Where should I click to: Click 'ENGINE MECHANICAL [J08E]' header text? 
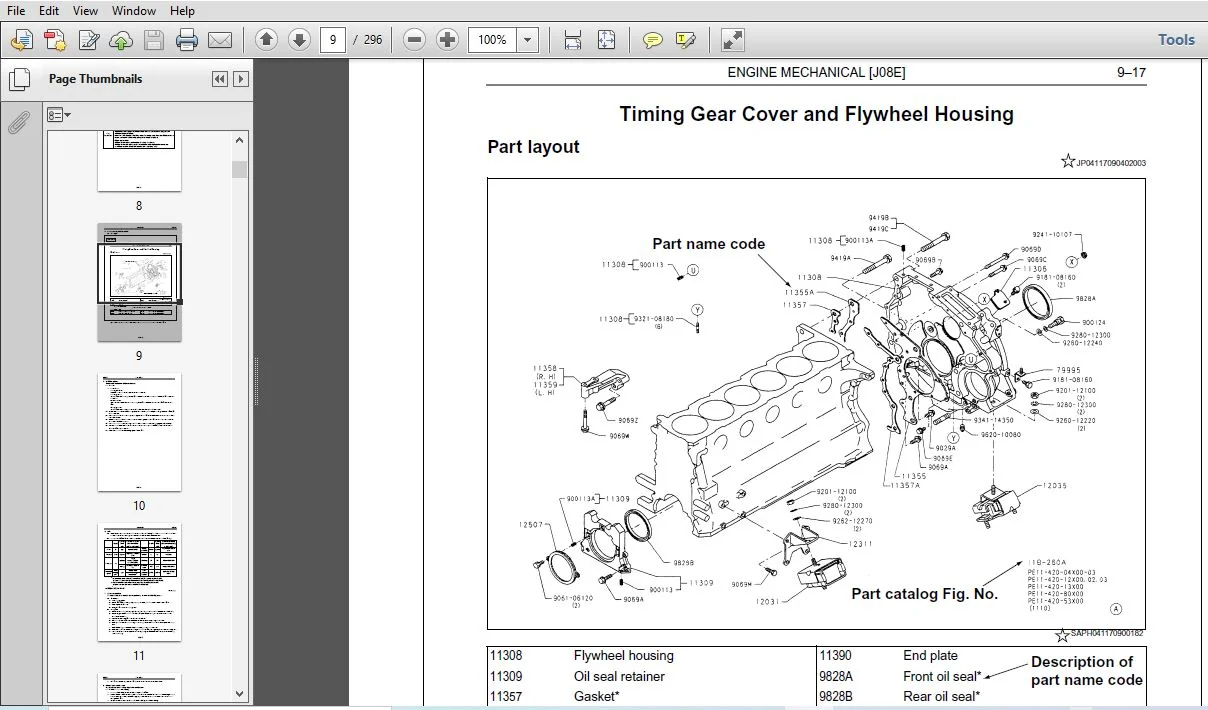(816, 72)
